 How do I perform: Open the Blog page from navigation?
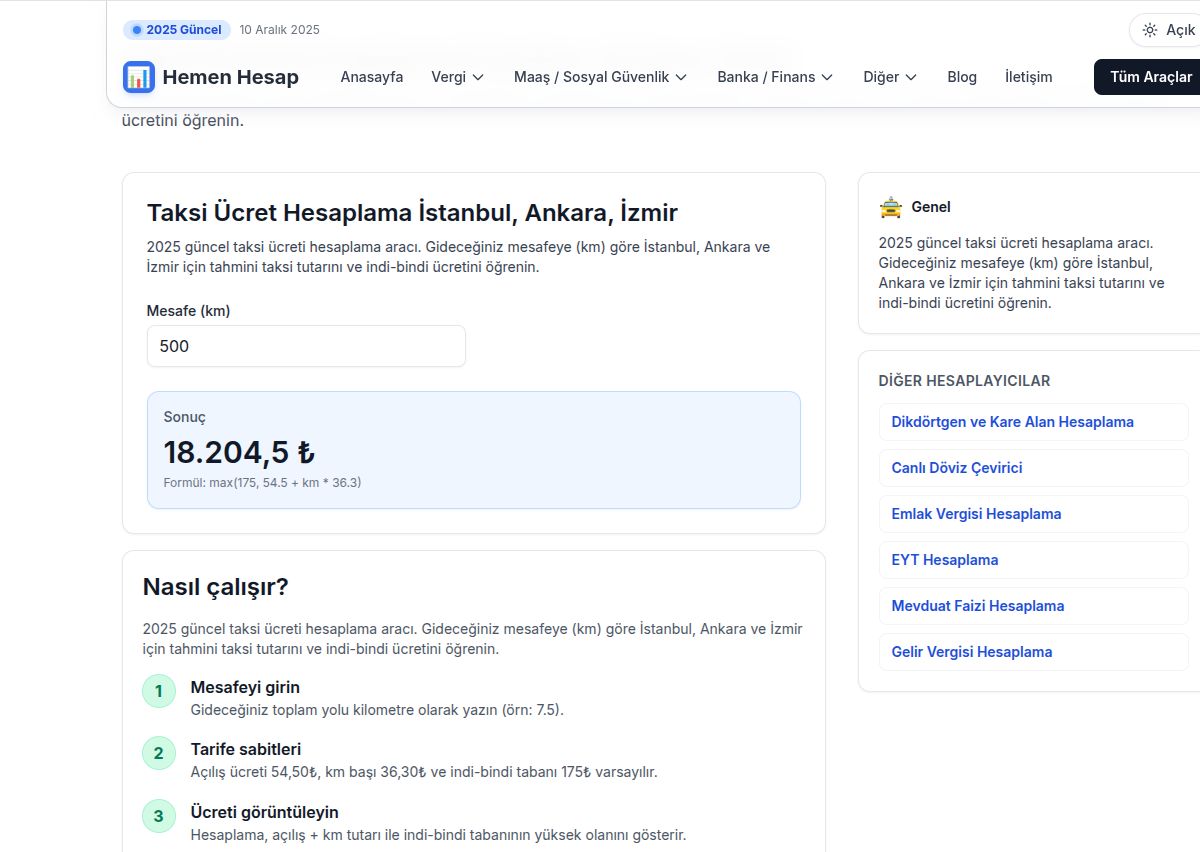coord(961,77)
